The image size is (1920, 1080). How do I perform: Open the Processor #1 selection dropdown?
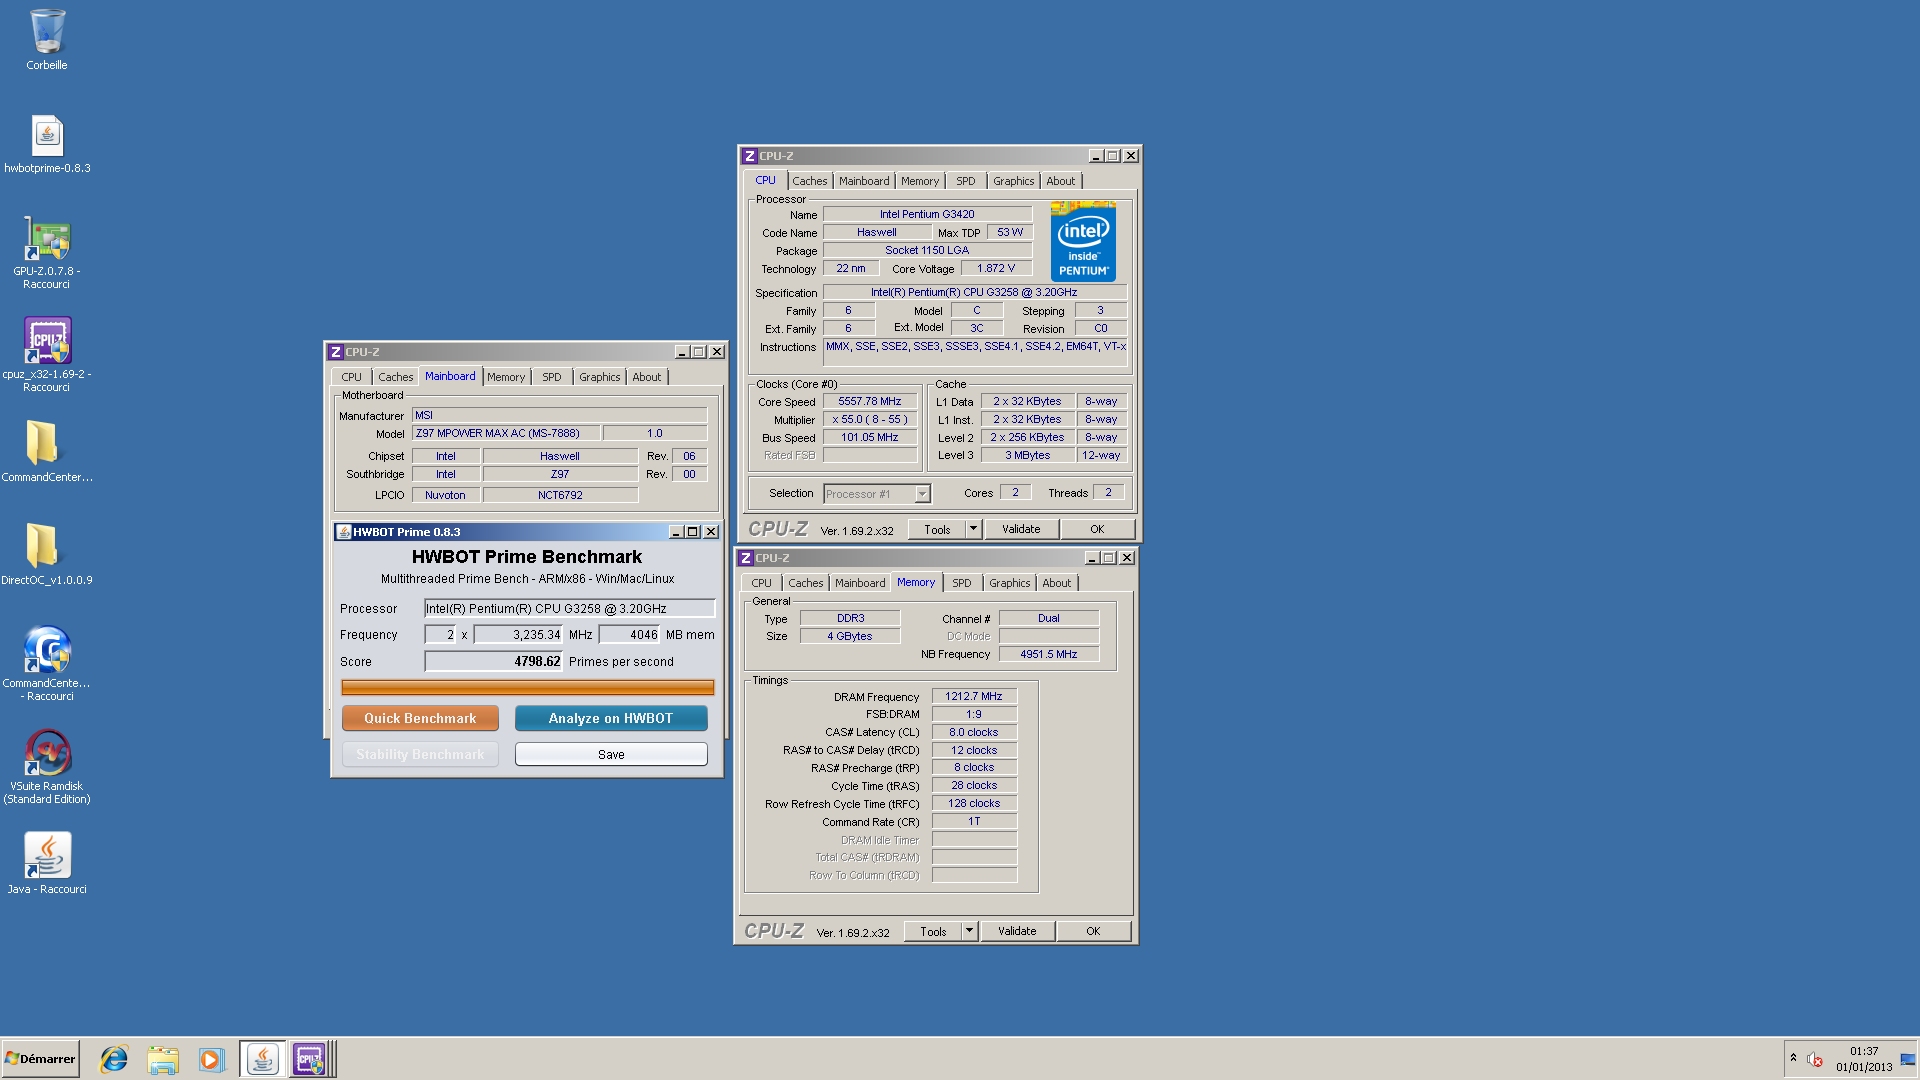tap(922, 494)
